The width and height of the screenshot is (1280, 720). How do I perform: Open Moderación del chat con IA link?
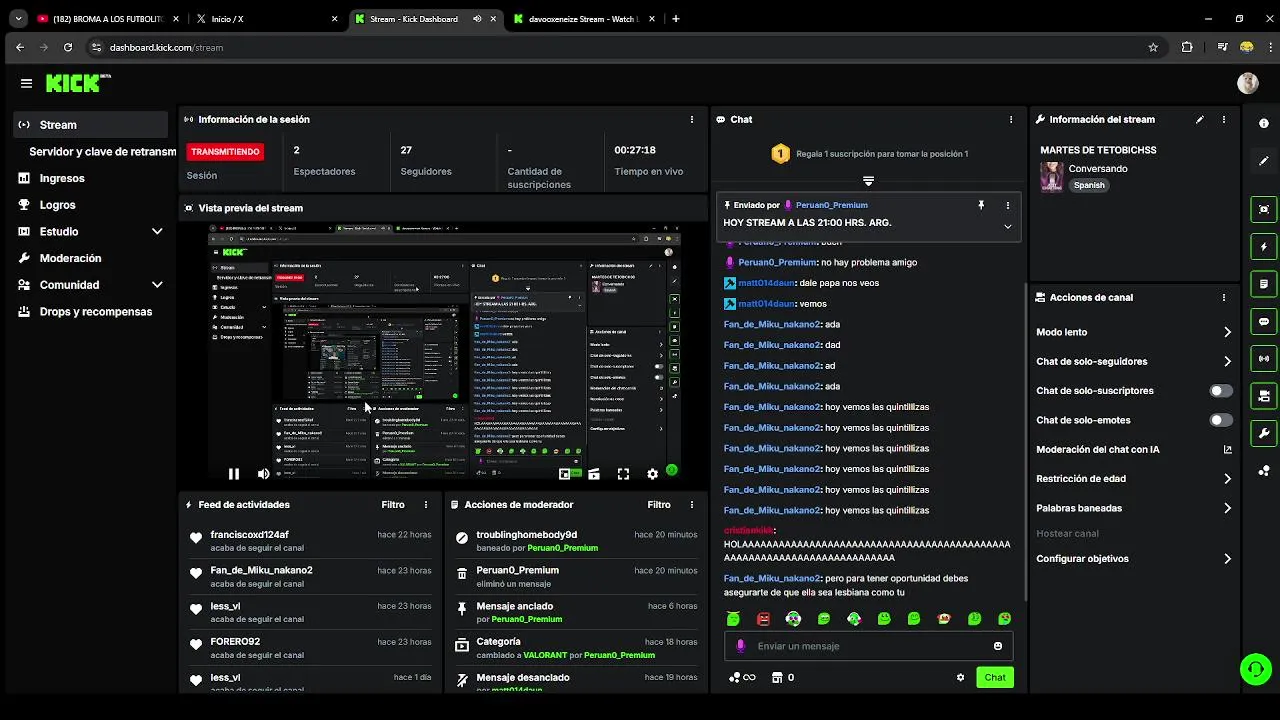(x=1134, y=450)
